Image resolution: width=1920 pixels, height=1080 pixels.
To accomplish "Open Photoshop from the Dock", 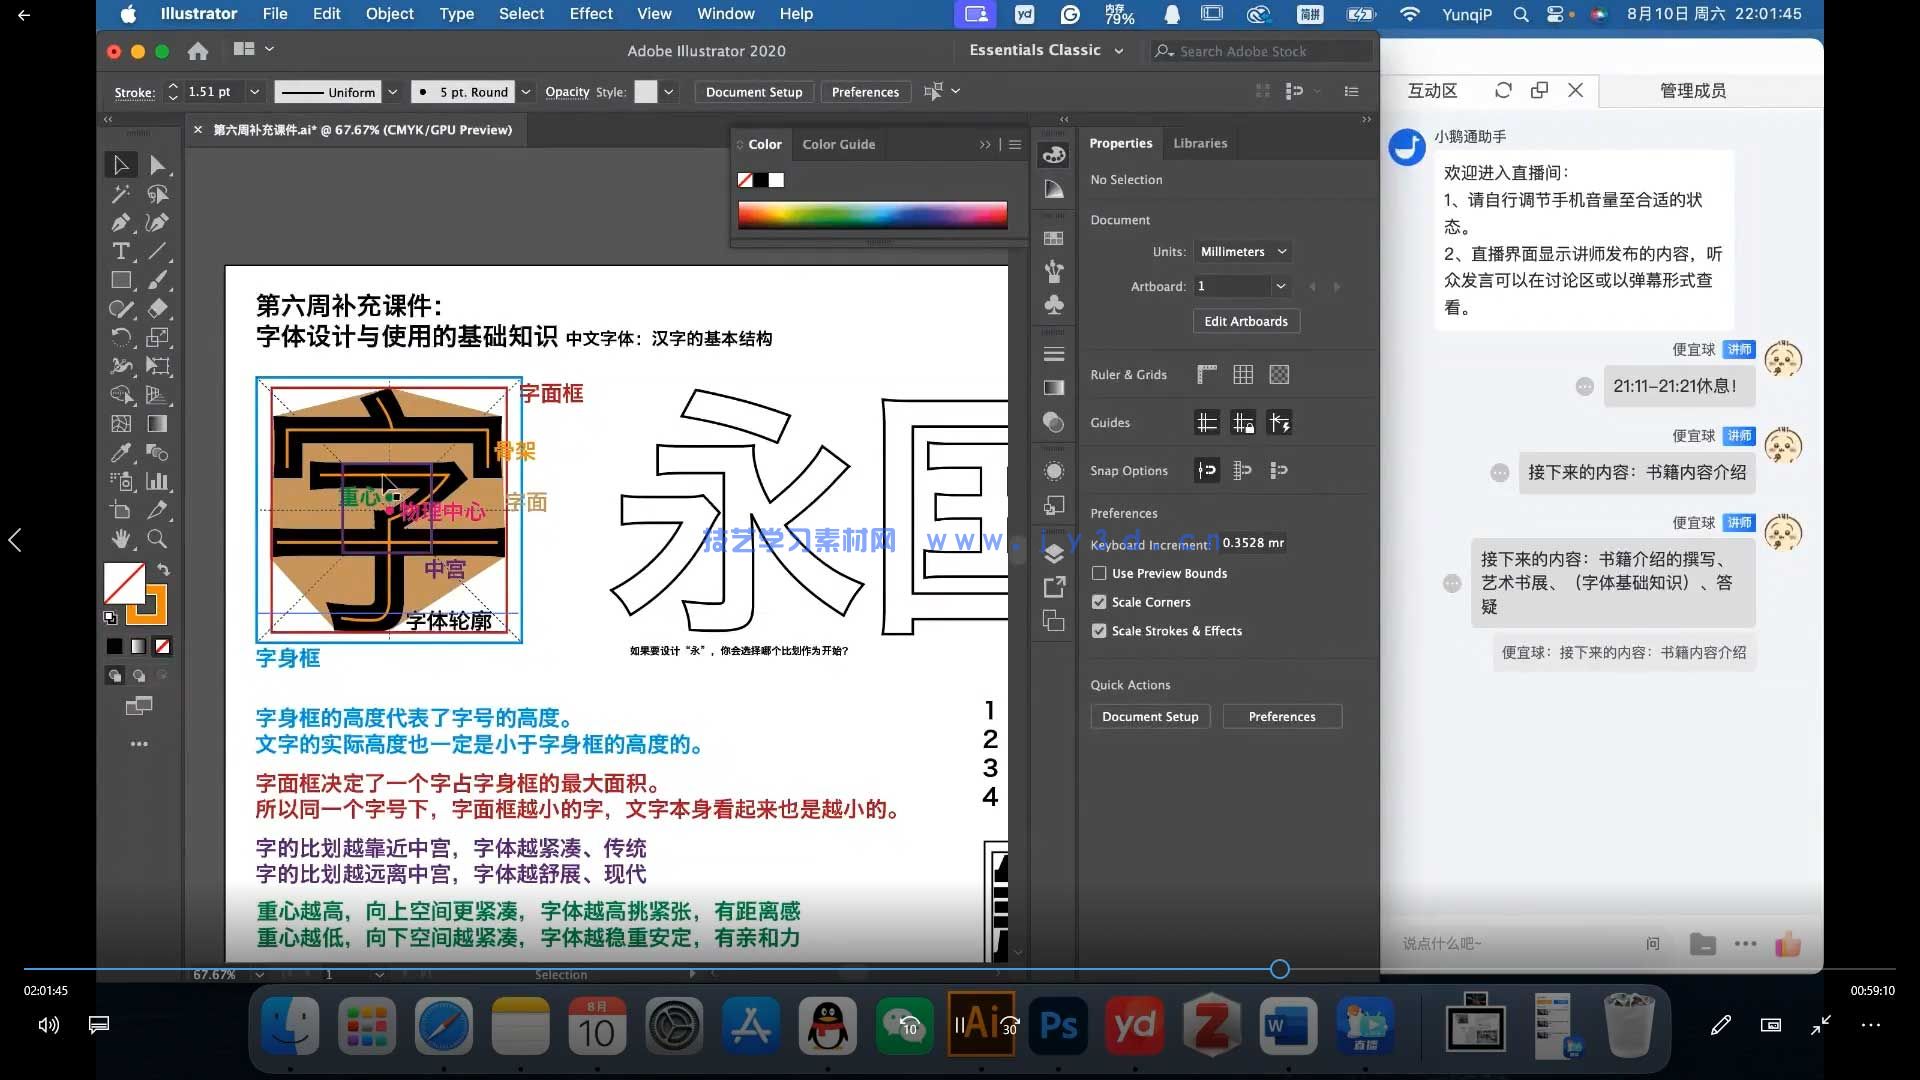I will pyautogui.click(x=1058, y=1025).
